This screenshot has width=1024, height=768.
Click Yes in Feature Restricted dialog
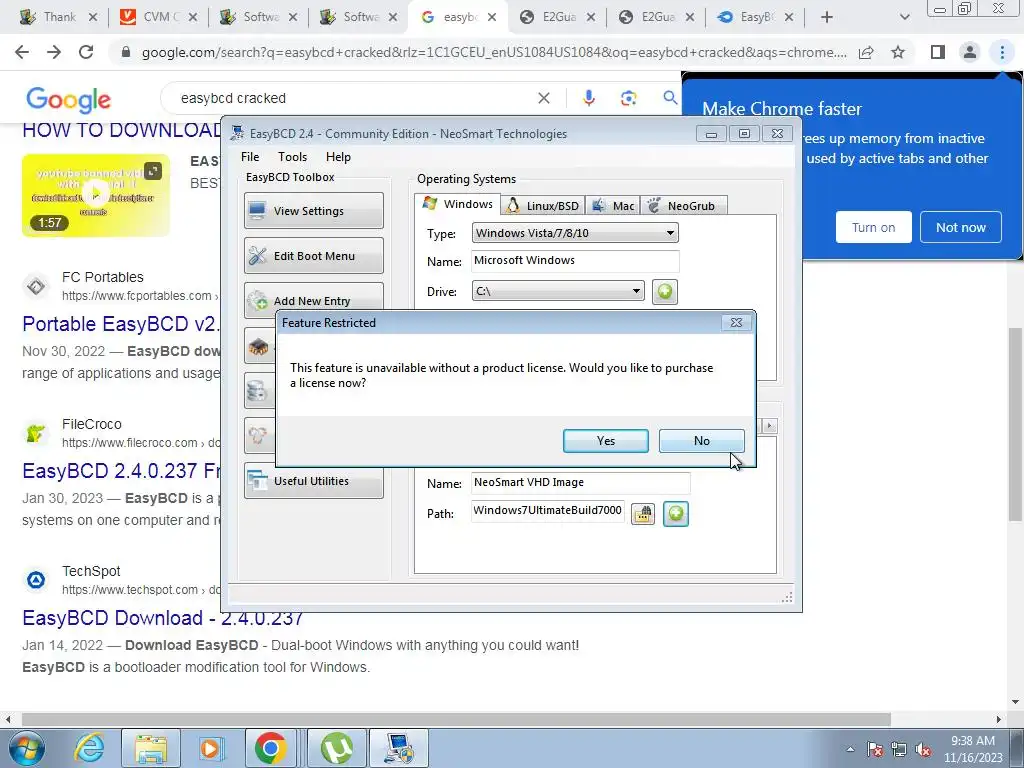point(605,441)
